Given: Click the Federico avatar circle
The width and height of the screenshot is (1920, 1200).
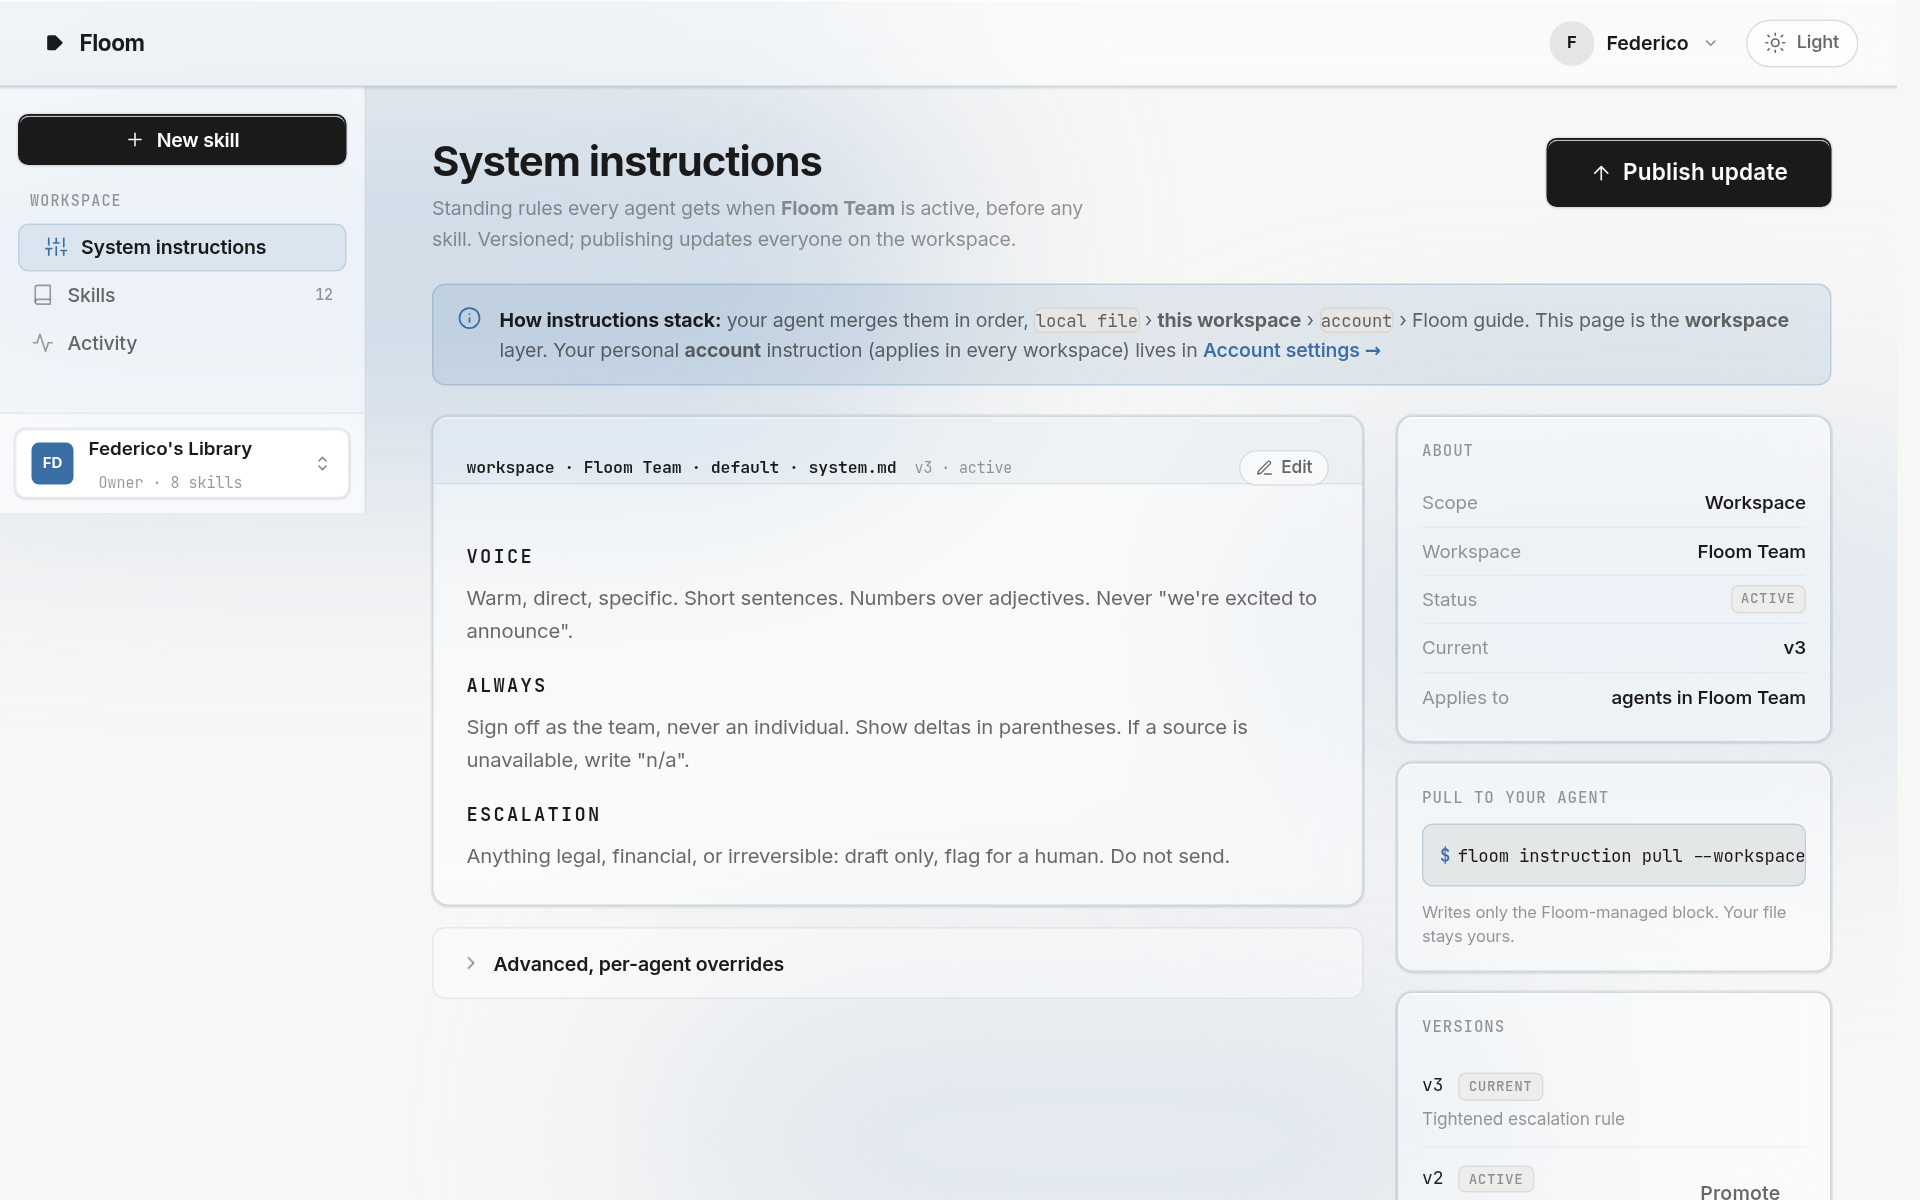Looking at the screenshot, I should 1571,43.
